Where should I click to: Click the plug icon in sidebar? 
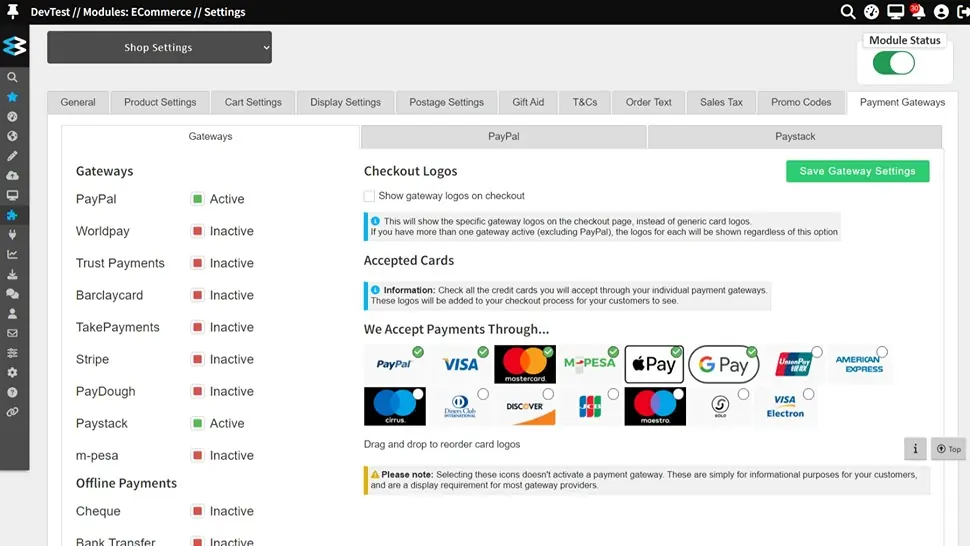[x=12, y=235]
